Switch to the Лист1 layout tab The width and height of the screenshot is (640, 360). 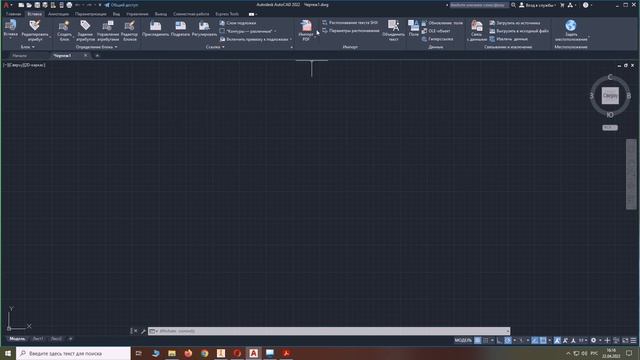pyautogui.click(x=37, y=339)
